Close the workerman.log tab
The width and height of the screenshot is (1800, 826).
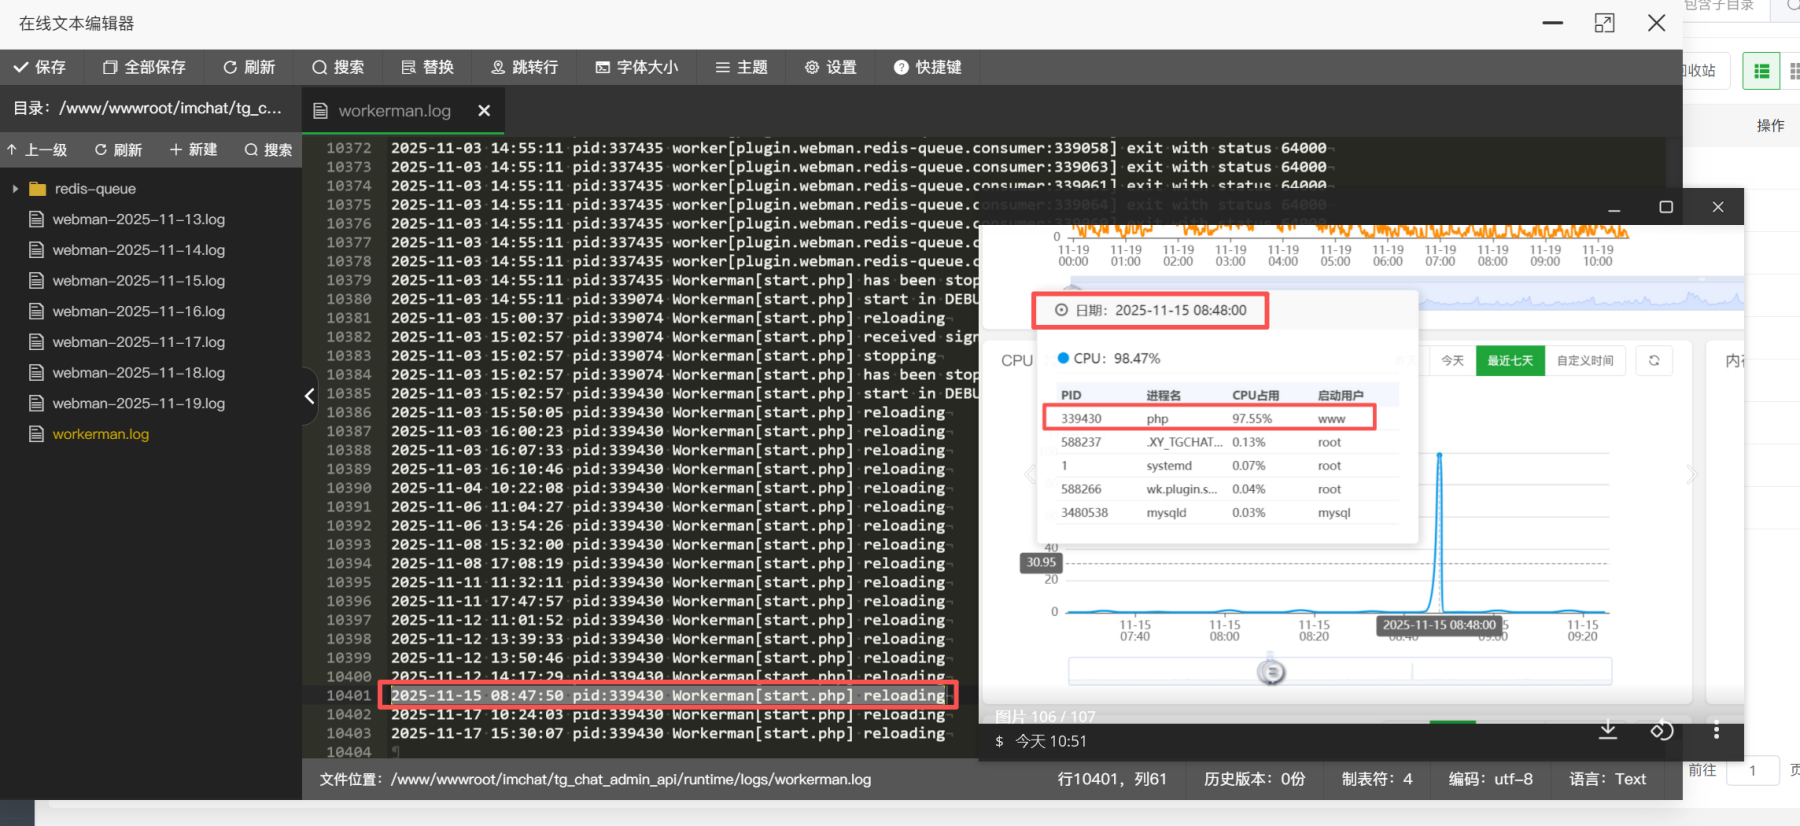(484, 111)
